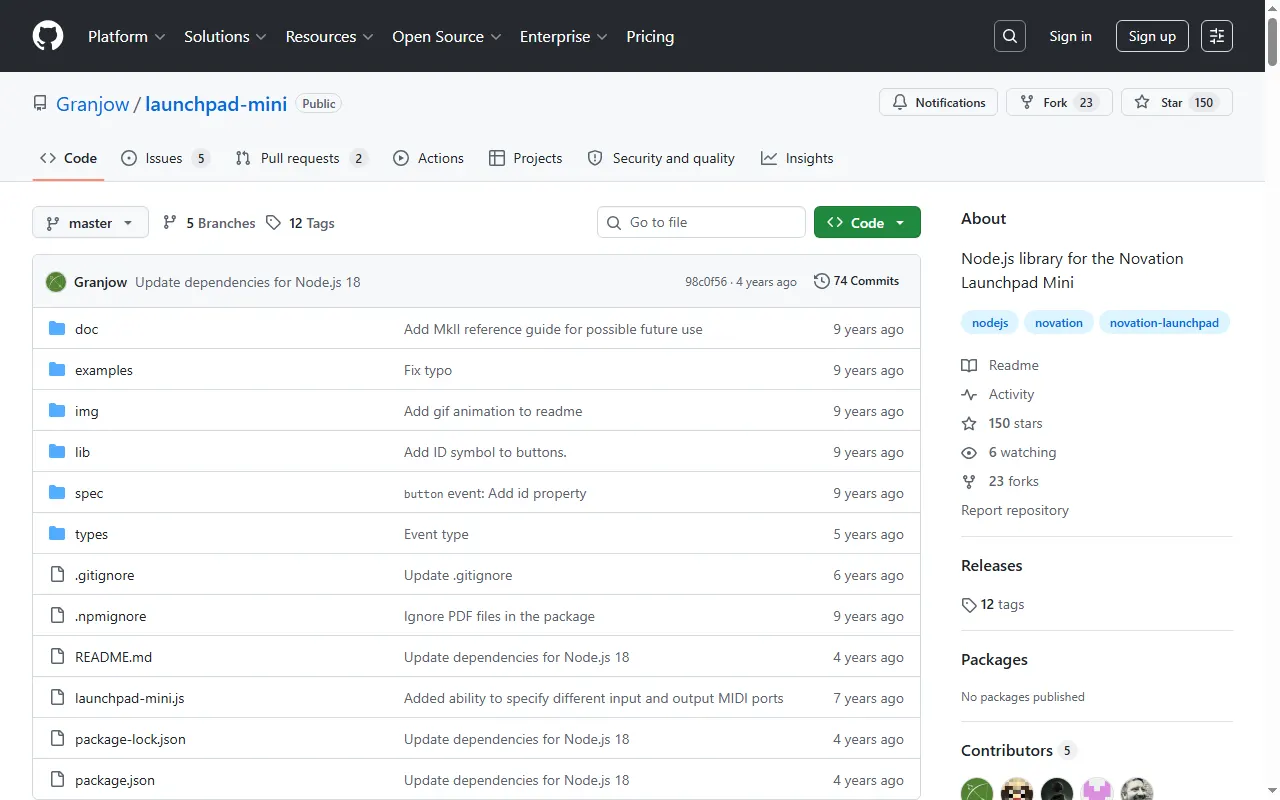Open the Activity link in About
Viewport: 1280px width, 800px height.
[x=998, y=394]
